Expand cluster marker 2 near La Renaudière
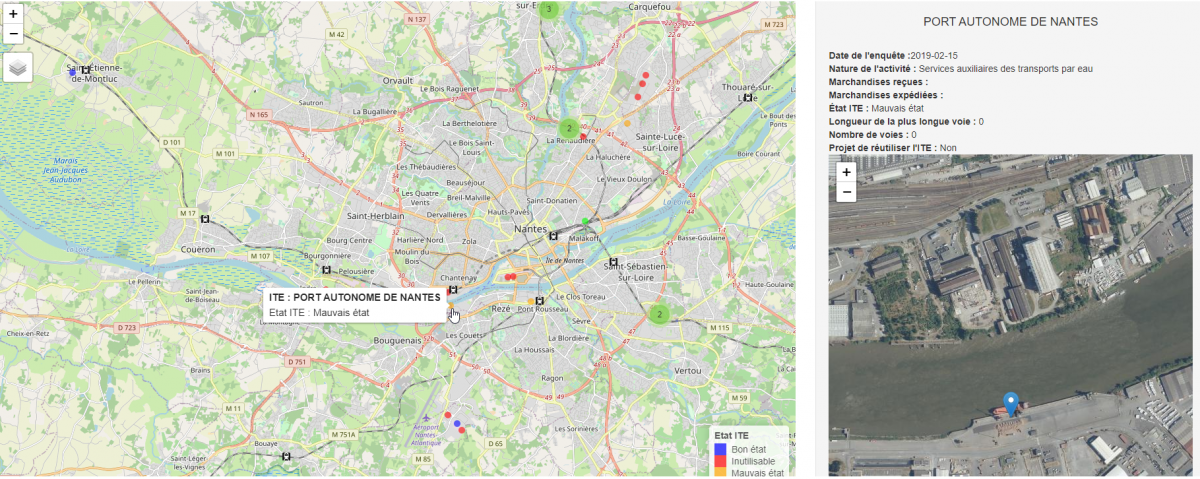The image size is (1200, 479). pyautogui.click(x=568, y=128)
